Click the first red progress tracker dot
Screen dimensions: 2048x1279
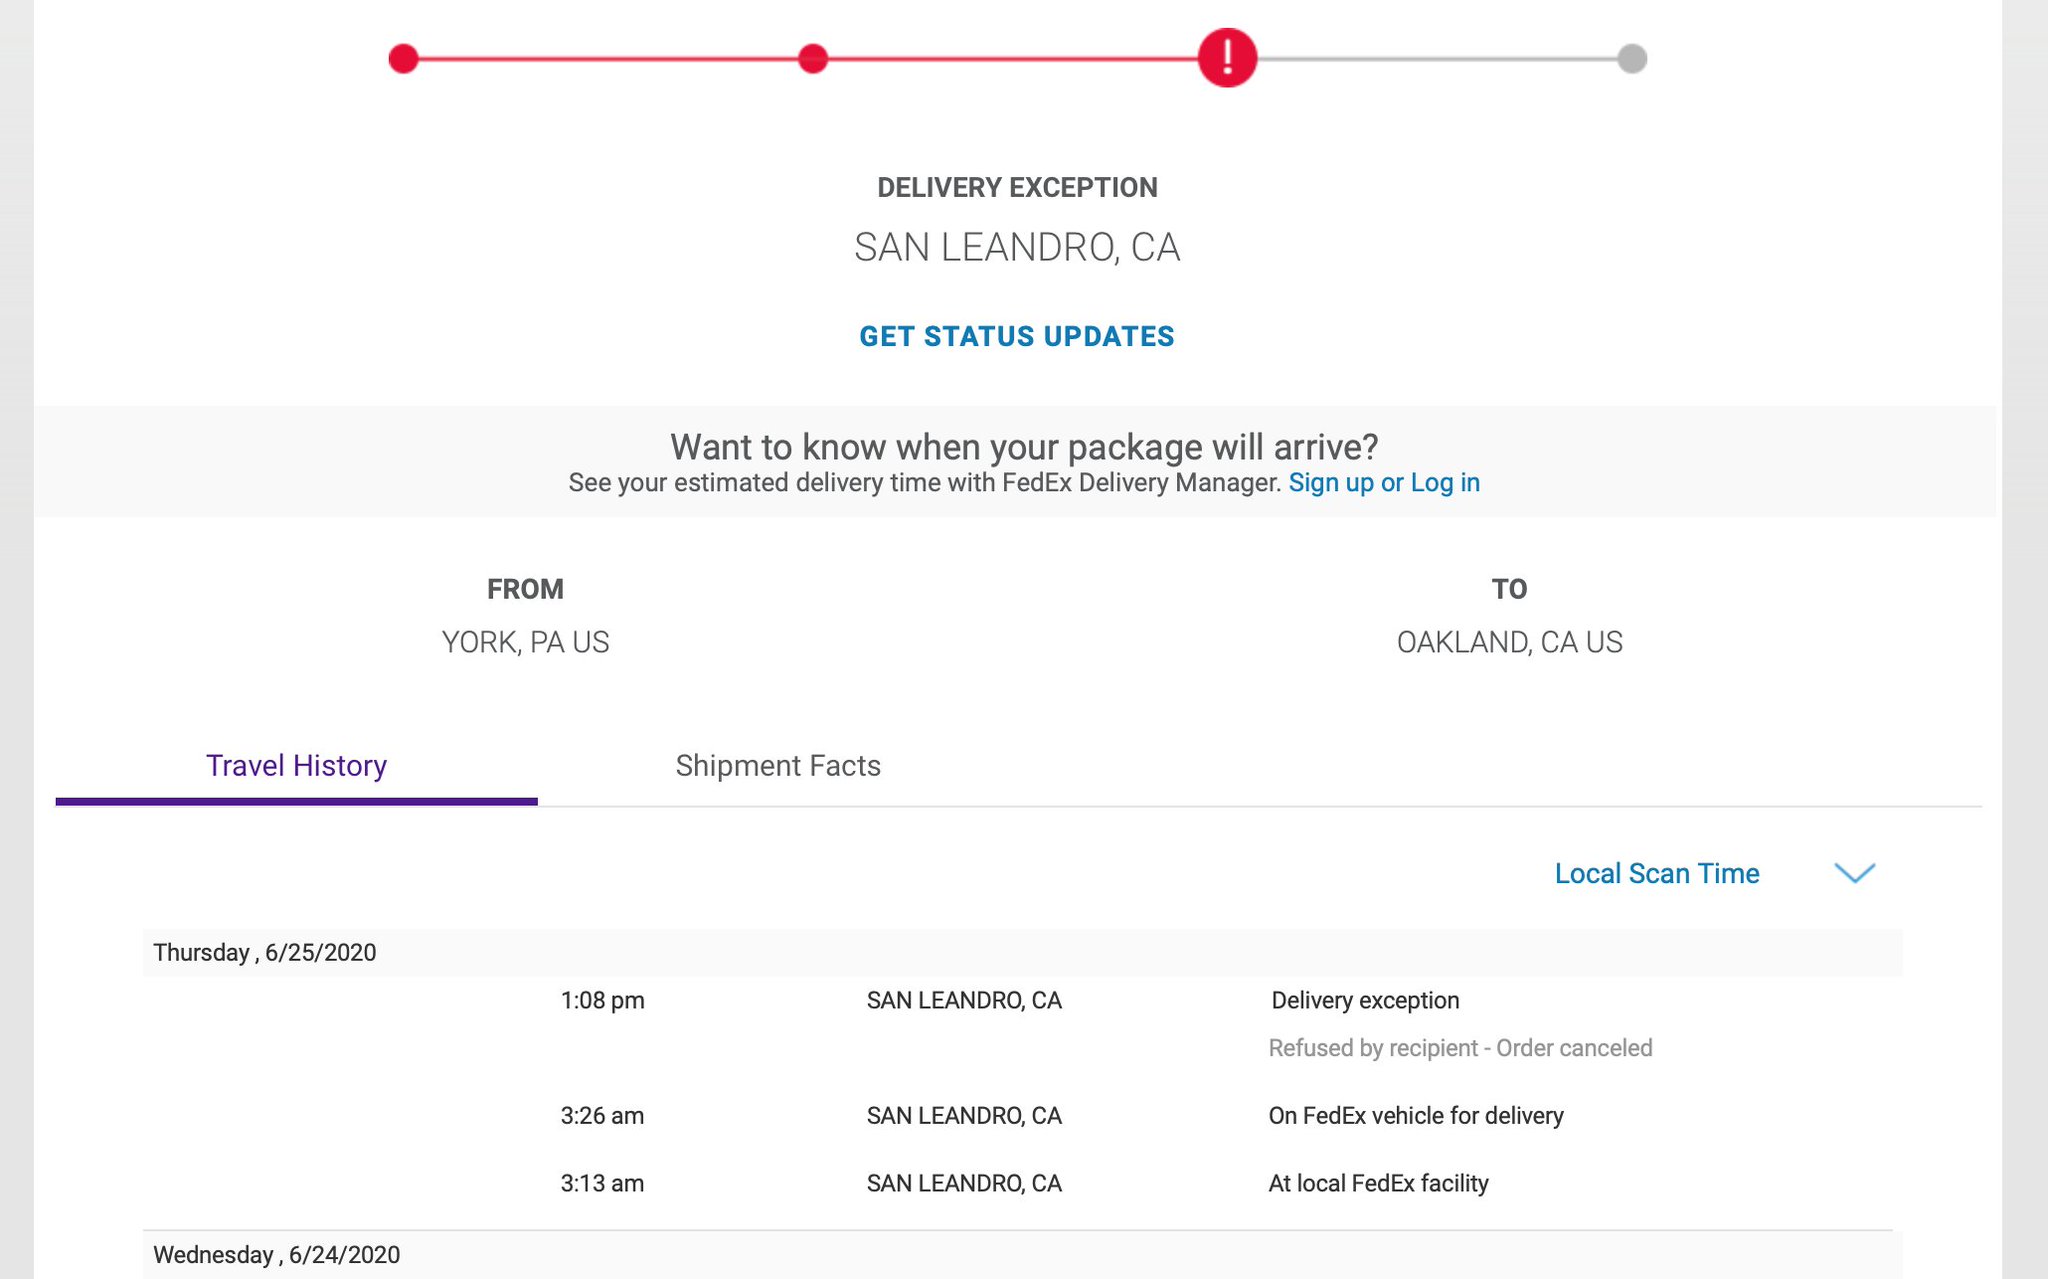pyautogui.click(x=403, y=58)
